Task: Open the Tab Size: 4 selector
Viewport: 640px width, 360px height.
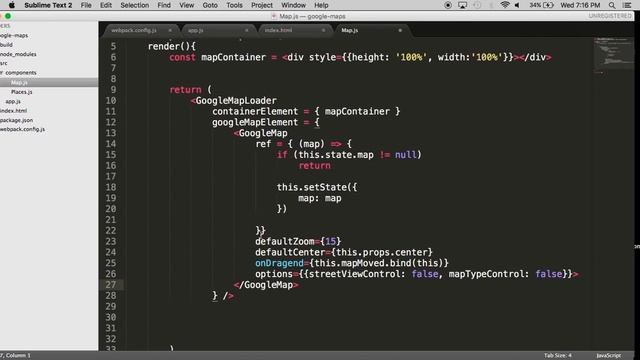Action: [x=558, y=356]
